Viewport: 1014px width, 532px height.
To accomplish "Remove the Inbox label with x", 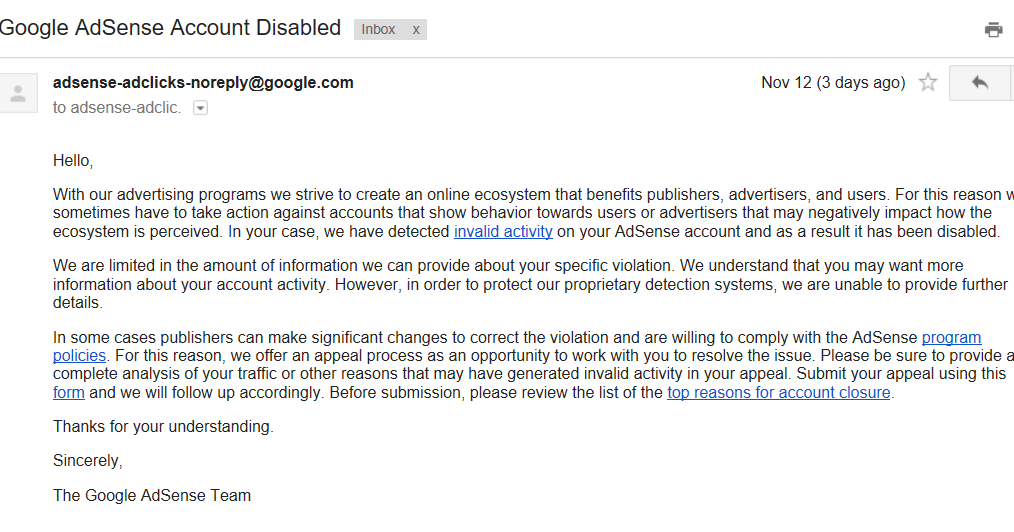I will tap(416, 30).
